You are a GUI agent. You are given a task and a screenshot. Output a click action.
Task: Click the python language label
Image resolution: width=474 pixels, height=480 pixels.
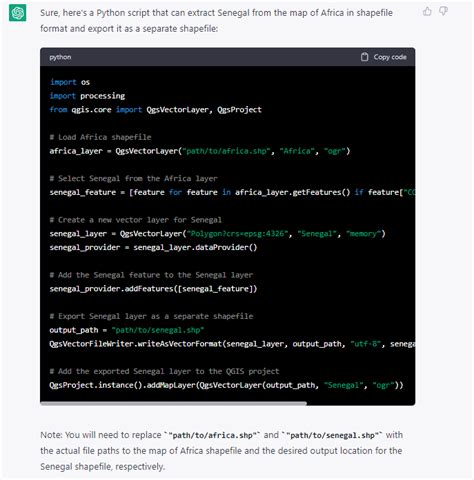[60, 57]
